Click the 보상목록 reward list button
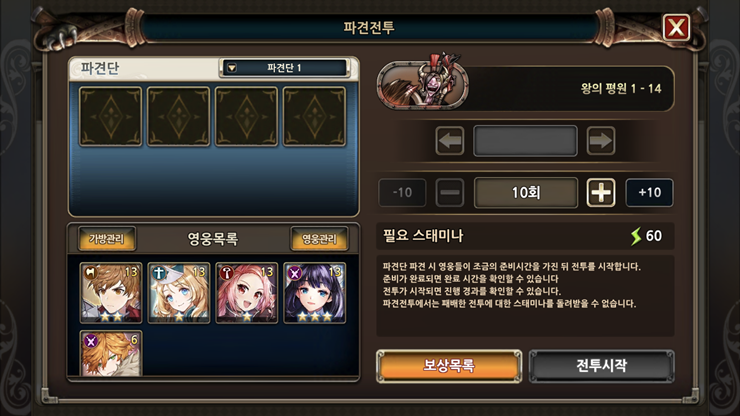 coord(449,366)
